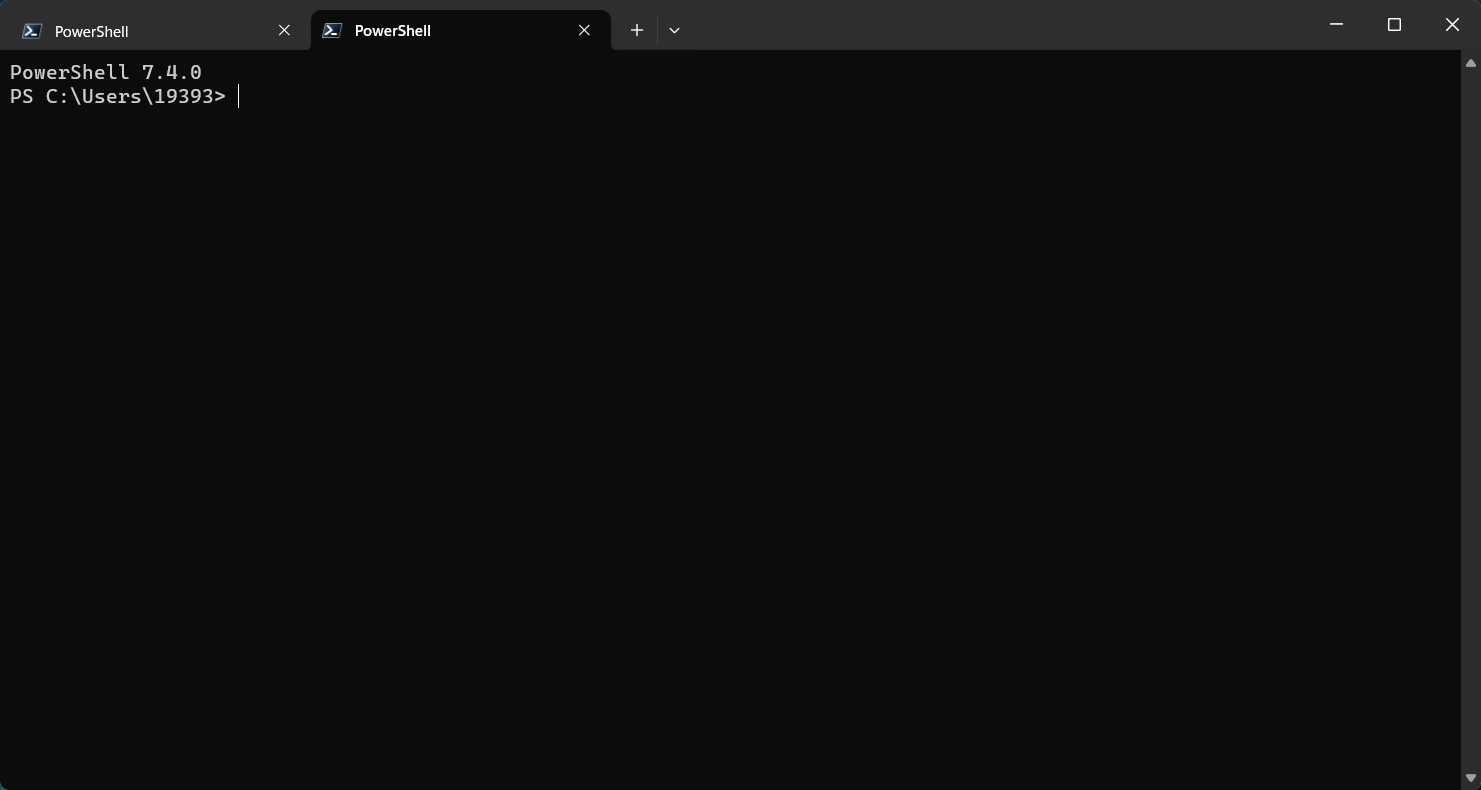Select the active second PowerShell tab

tap(460, 31)
